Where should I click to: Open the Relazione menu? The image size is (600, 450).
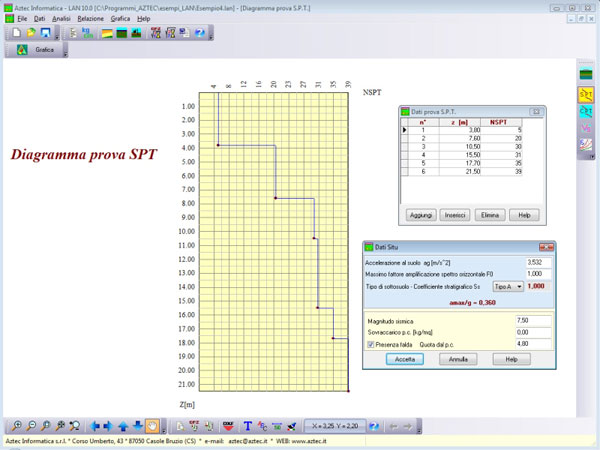pos(90,18)
